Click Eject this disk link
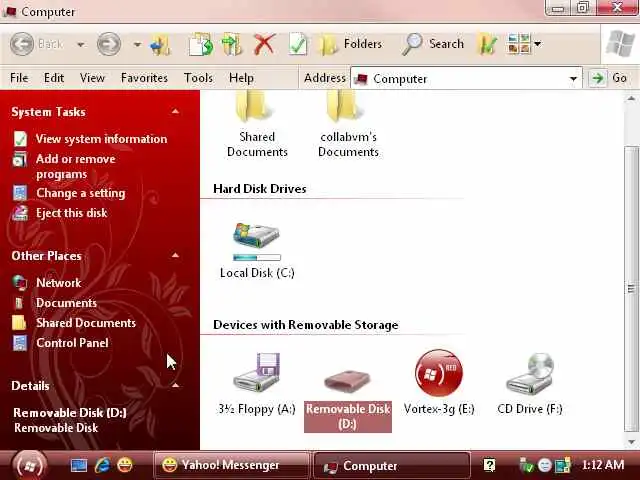 pos(71,213)
